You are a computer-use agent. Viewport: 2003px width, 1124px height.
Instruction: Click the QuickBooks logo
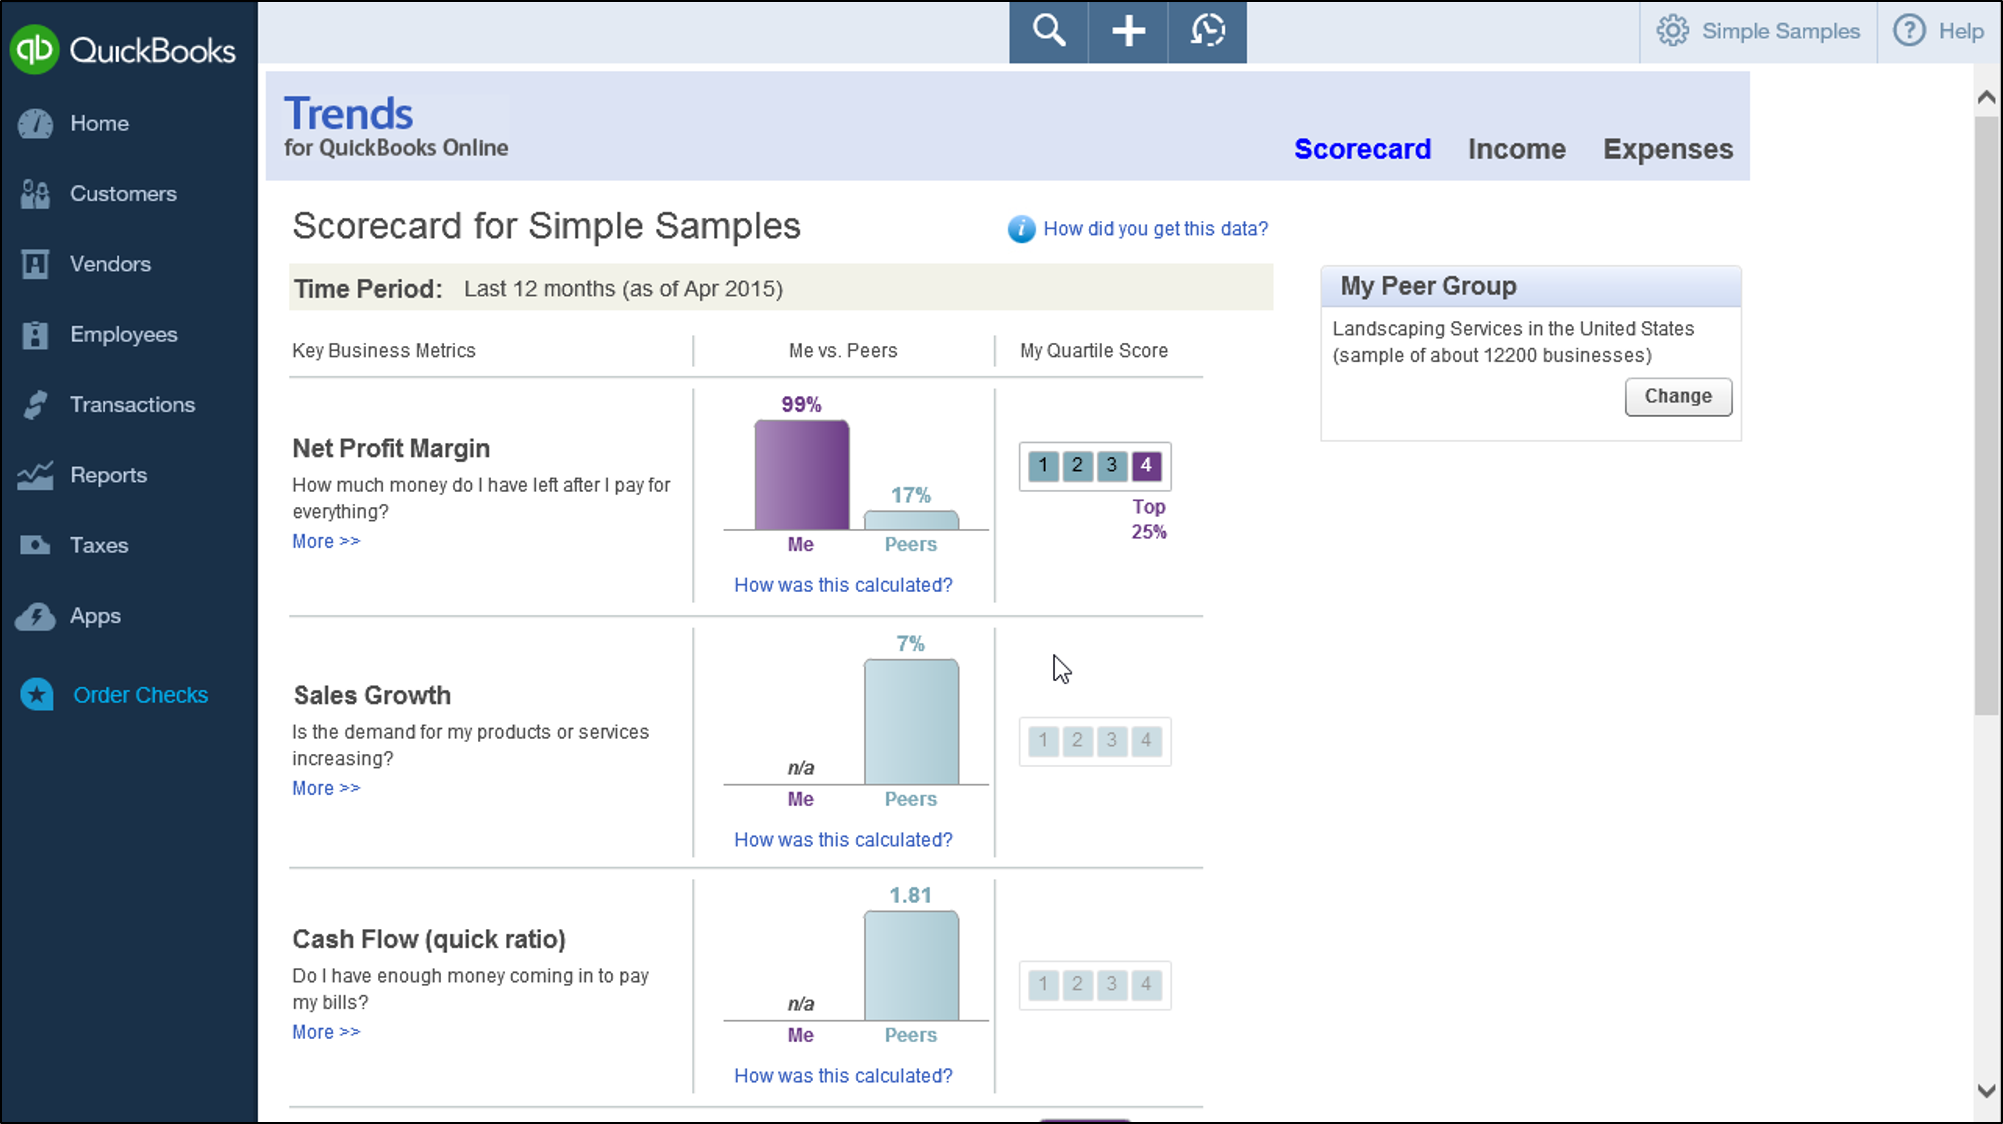click(x=125, y=48)
